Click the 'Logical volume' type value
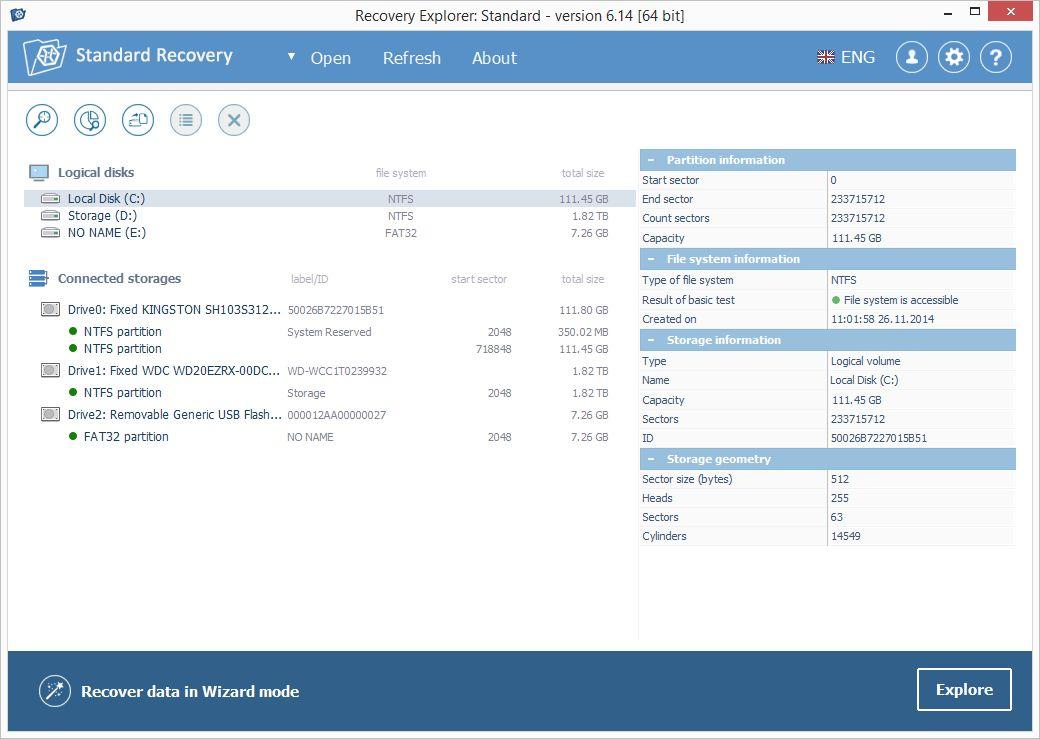Viewport: 1040px width, 739px height. click(x=866, y=361)
